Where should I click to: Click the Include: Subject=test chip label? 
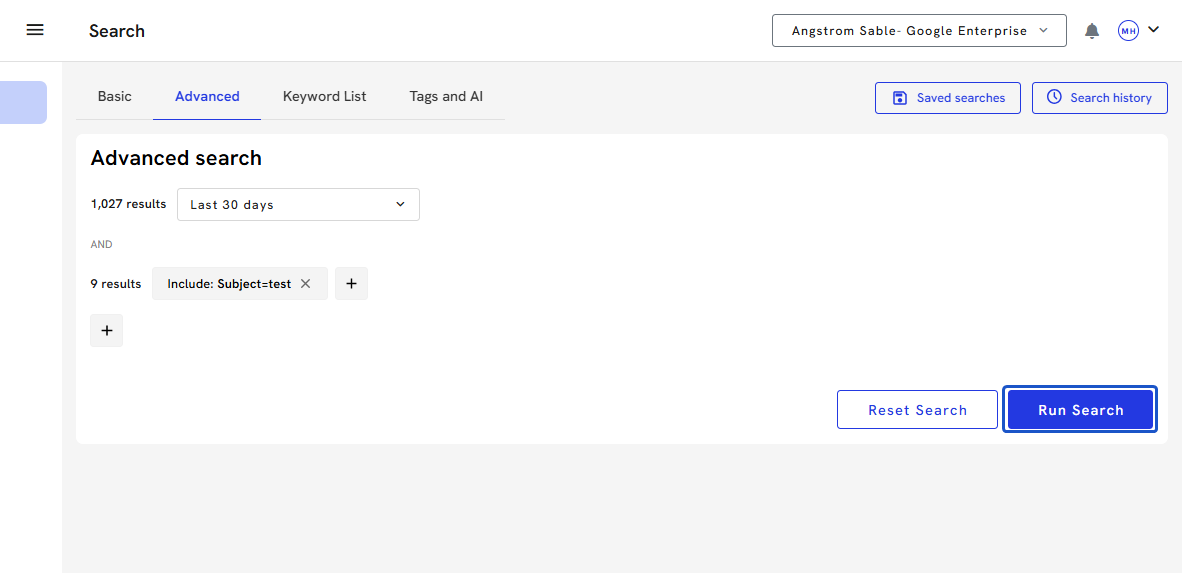229,284
